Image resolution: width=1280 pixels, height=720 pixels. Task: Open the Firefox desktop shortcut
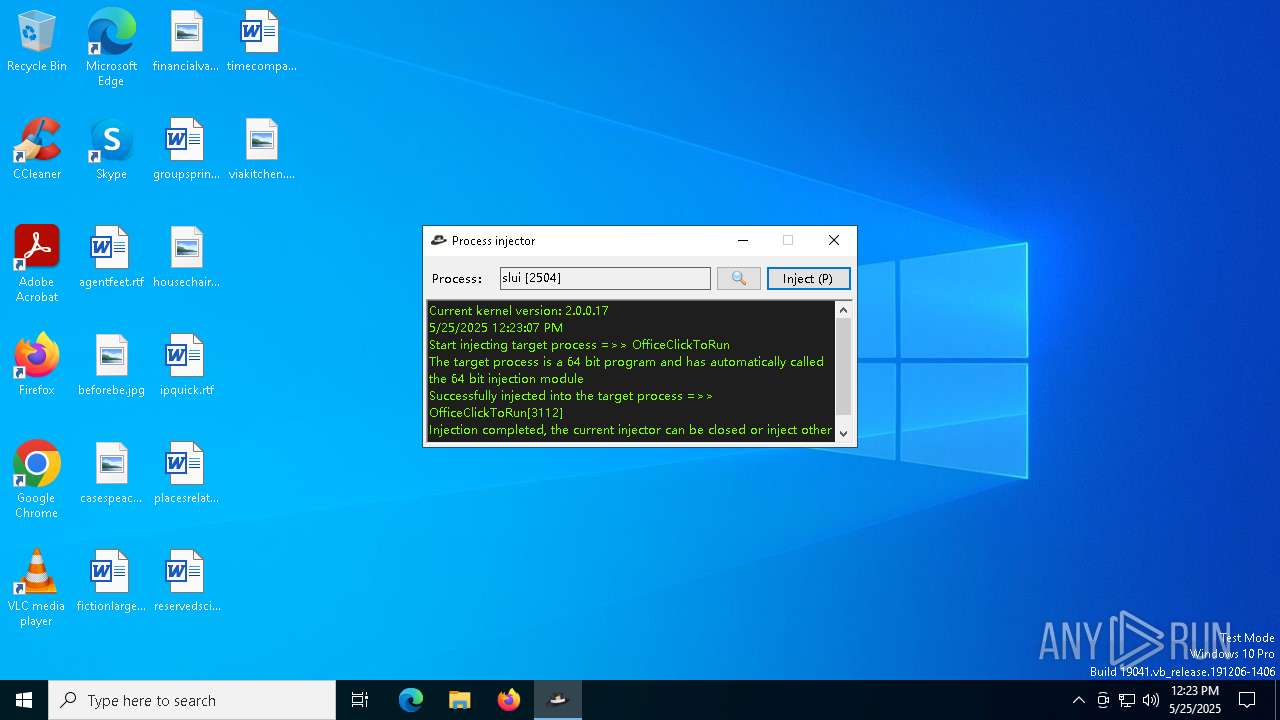(37, 366)
